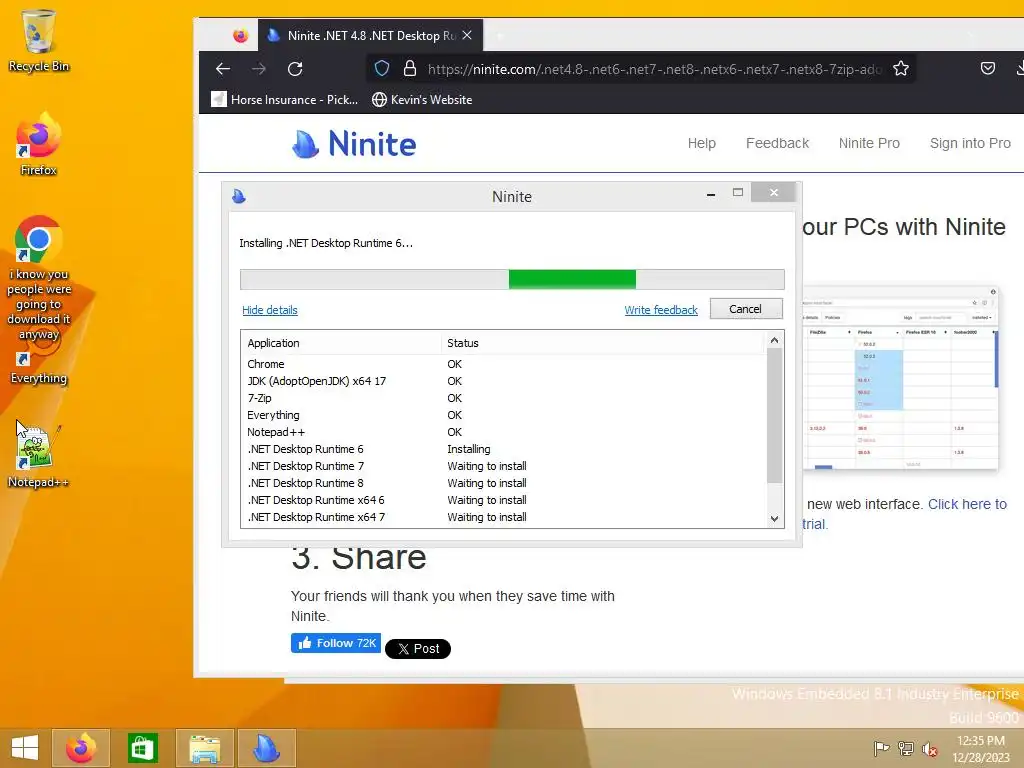Maximize the Ninite installer dialog
1024x768 pixels.
click(x=738, y=193)
